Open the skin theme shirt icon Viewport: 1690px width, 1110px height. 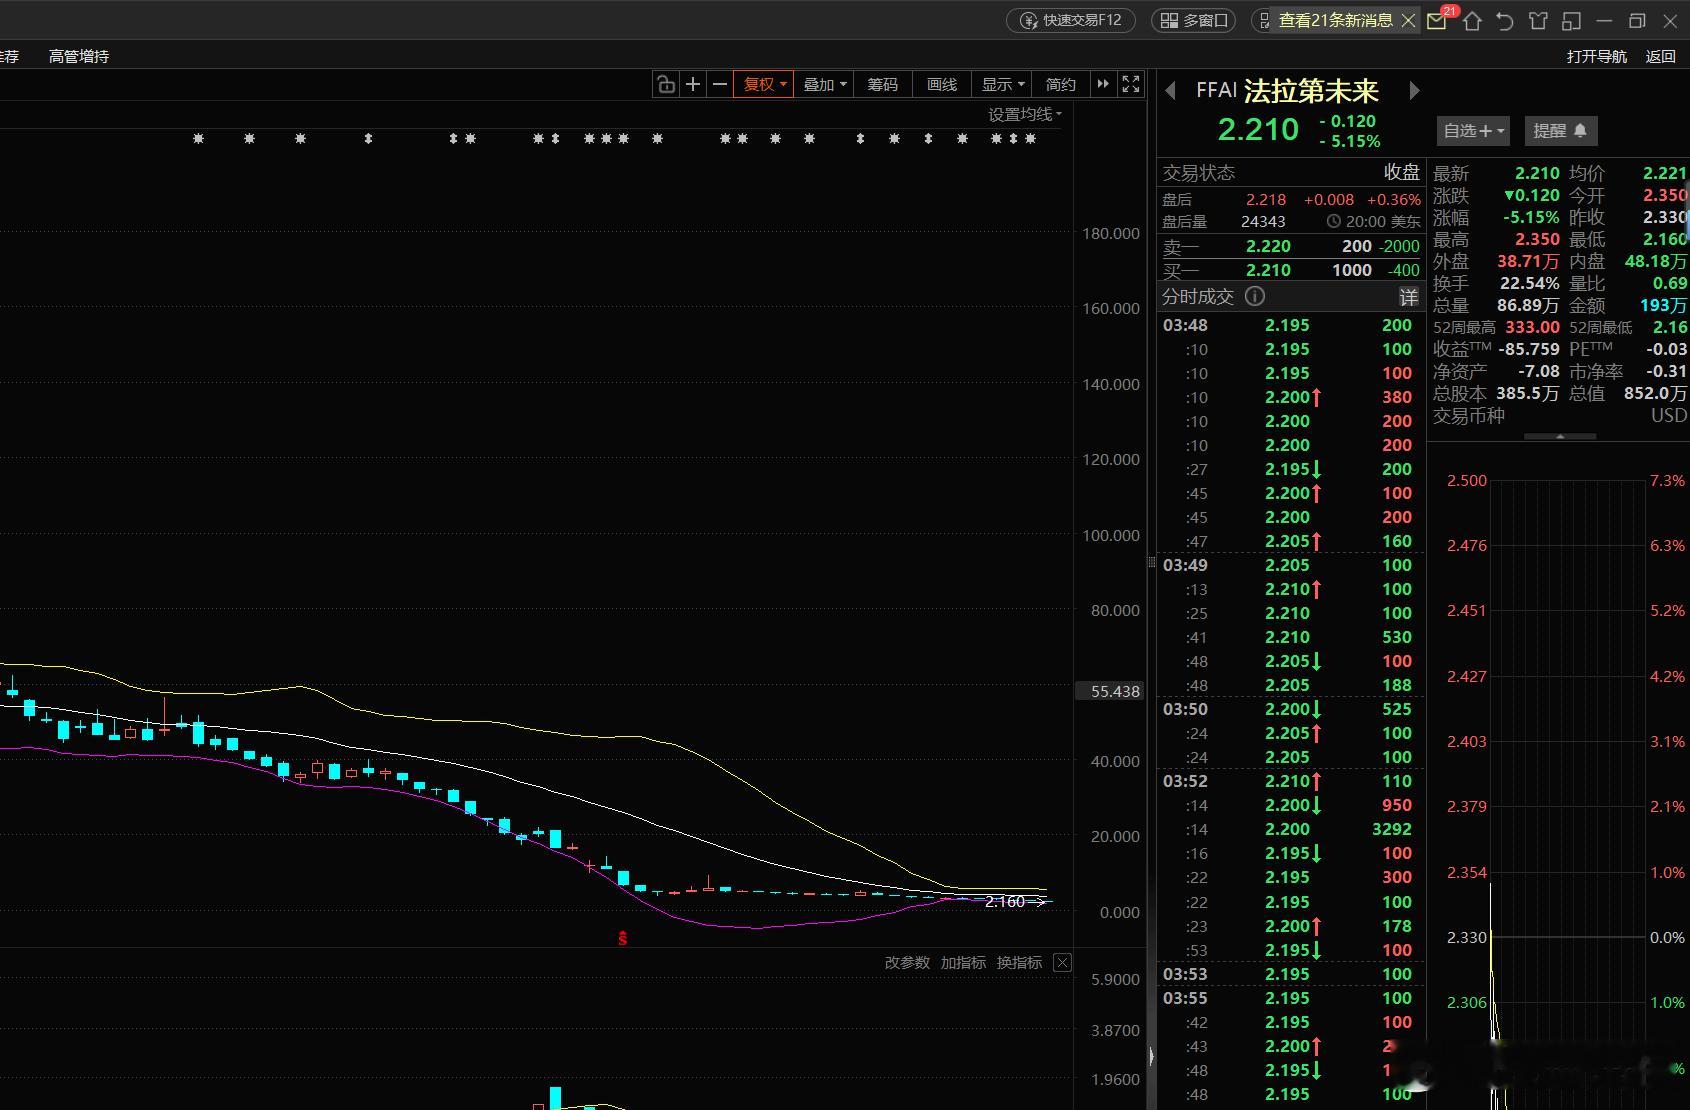point(1538,21)
